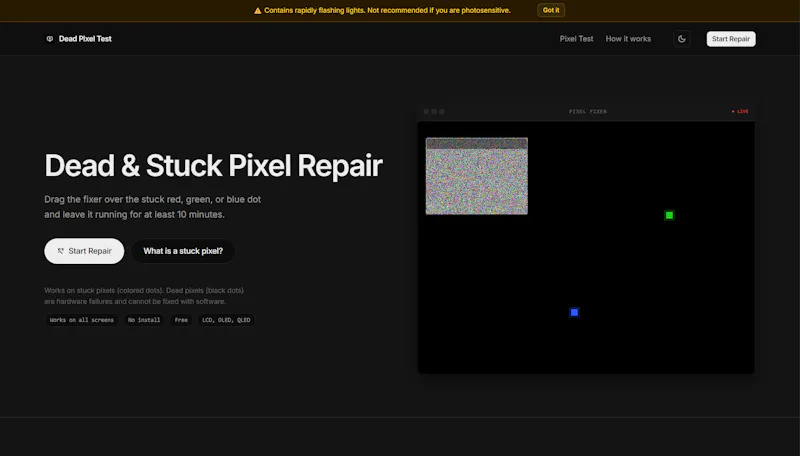Click Start Repair in the top navbar
Viewport: 800px width, 456px height.
[x=731, y=39]
